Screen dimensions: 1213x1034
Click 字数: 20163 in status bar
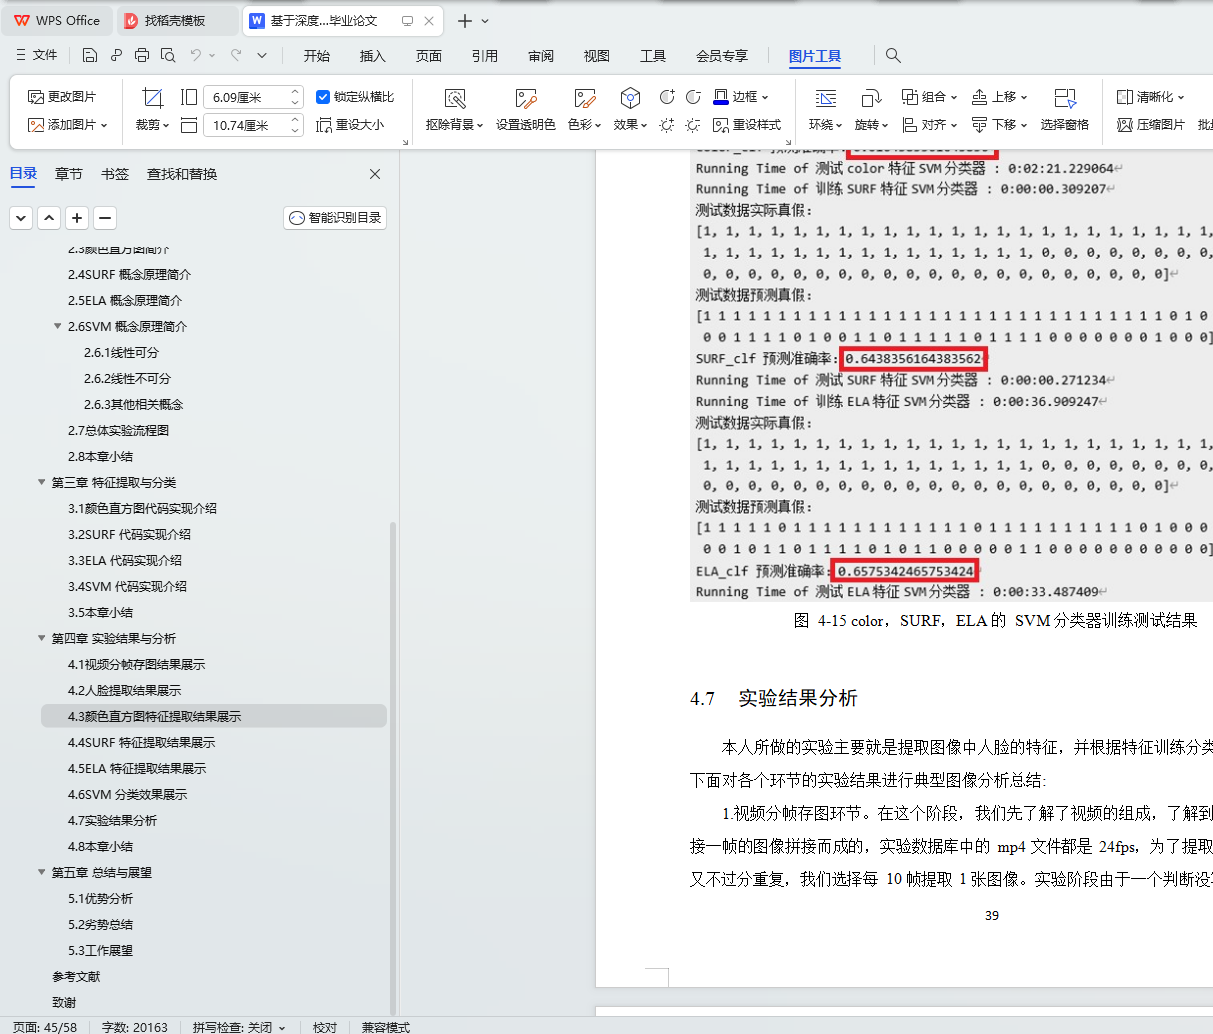(134, 1027)
